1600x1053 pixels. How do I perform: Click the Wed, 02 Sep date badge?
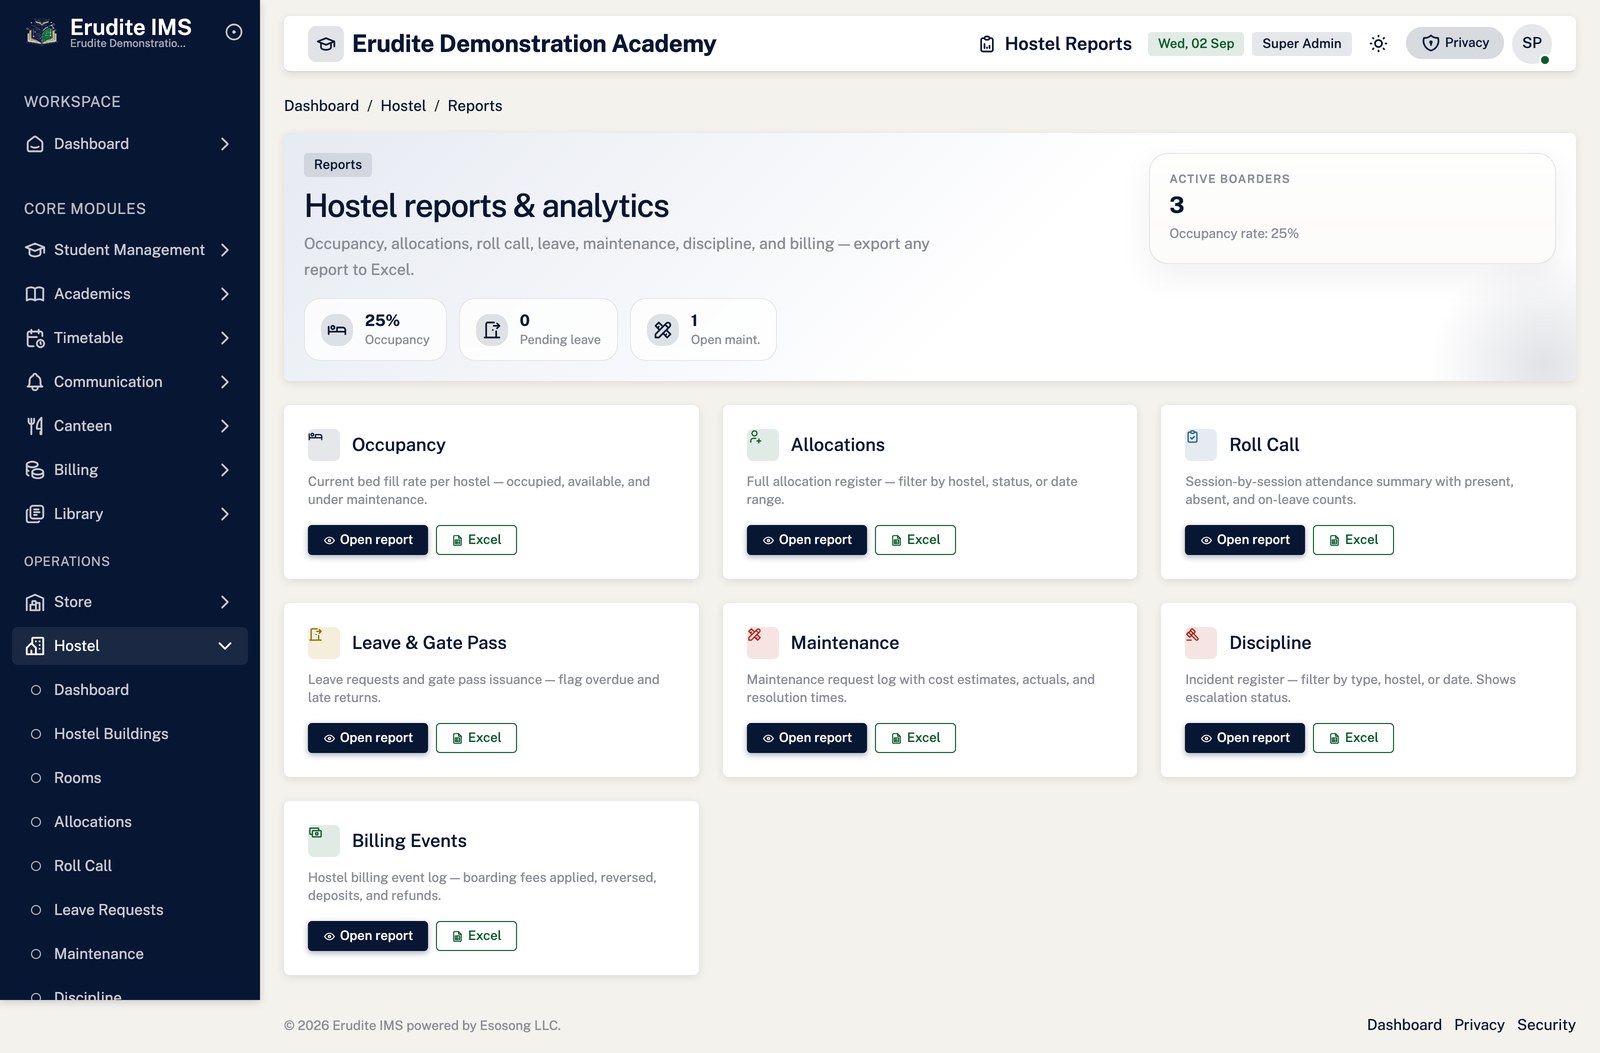(1196, 44)
